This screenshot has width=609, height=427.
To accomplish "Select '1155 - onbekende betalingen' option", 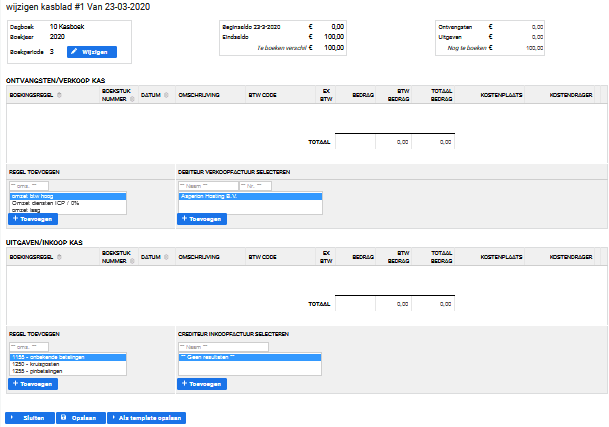I will click(x=68, y=357).
